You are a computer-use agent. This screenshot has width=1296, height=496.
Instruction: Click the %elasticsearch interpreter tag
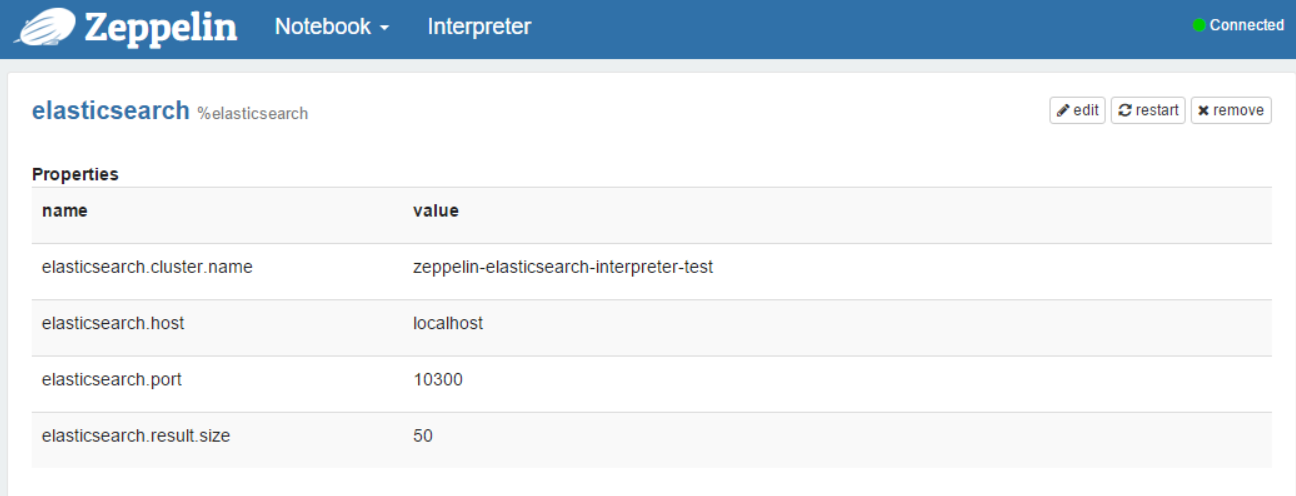[x=252, y=114]
